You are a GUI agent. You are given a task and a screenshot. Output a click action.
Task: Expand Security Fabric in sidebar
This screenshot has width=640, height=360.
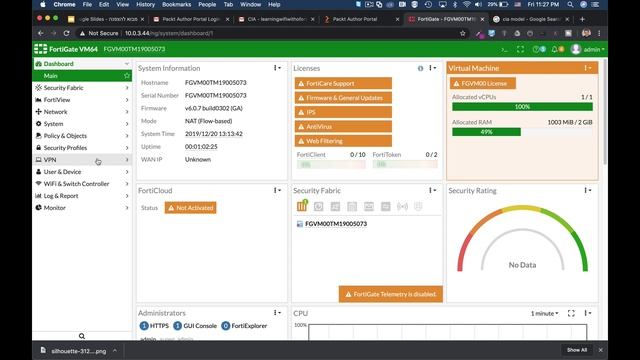tap(82, 88)
